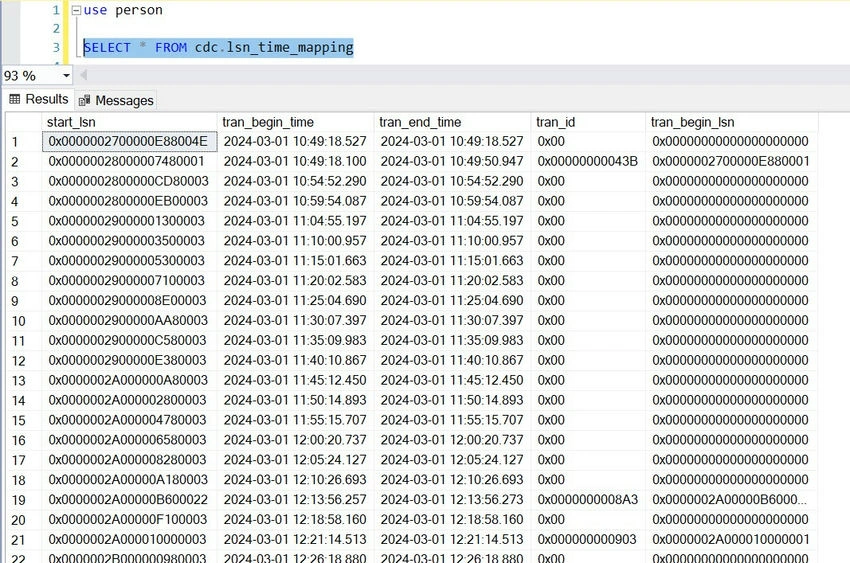The width and height of the screenshot is (850, 563).
Task: Click the horizontal scroll left arrow
Action: (83, 75)
